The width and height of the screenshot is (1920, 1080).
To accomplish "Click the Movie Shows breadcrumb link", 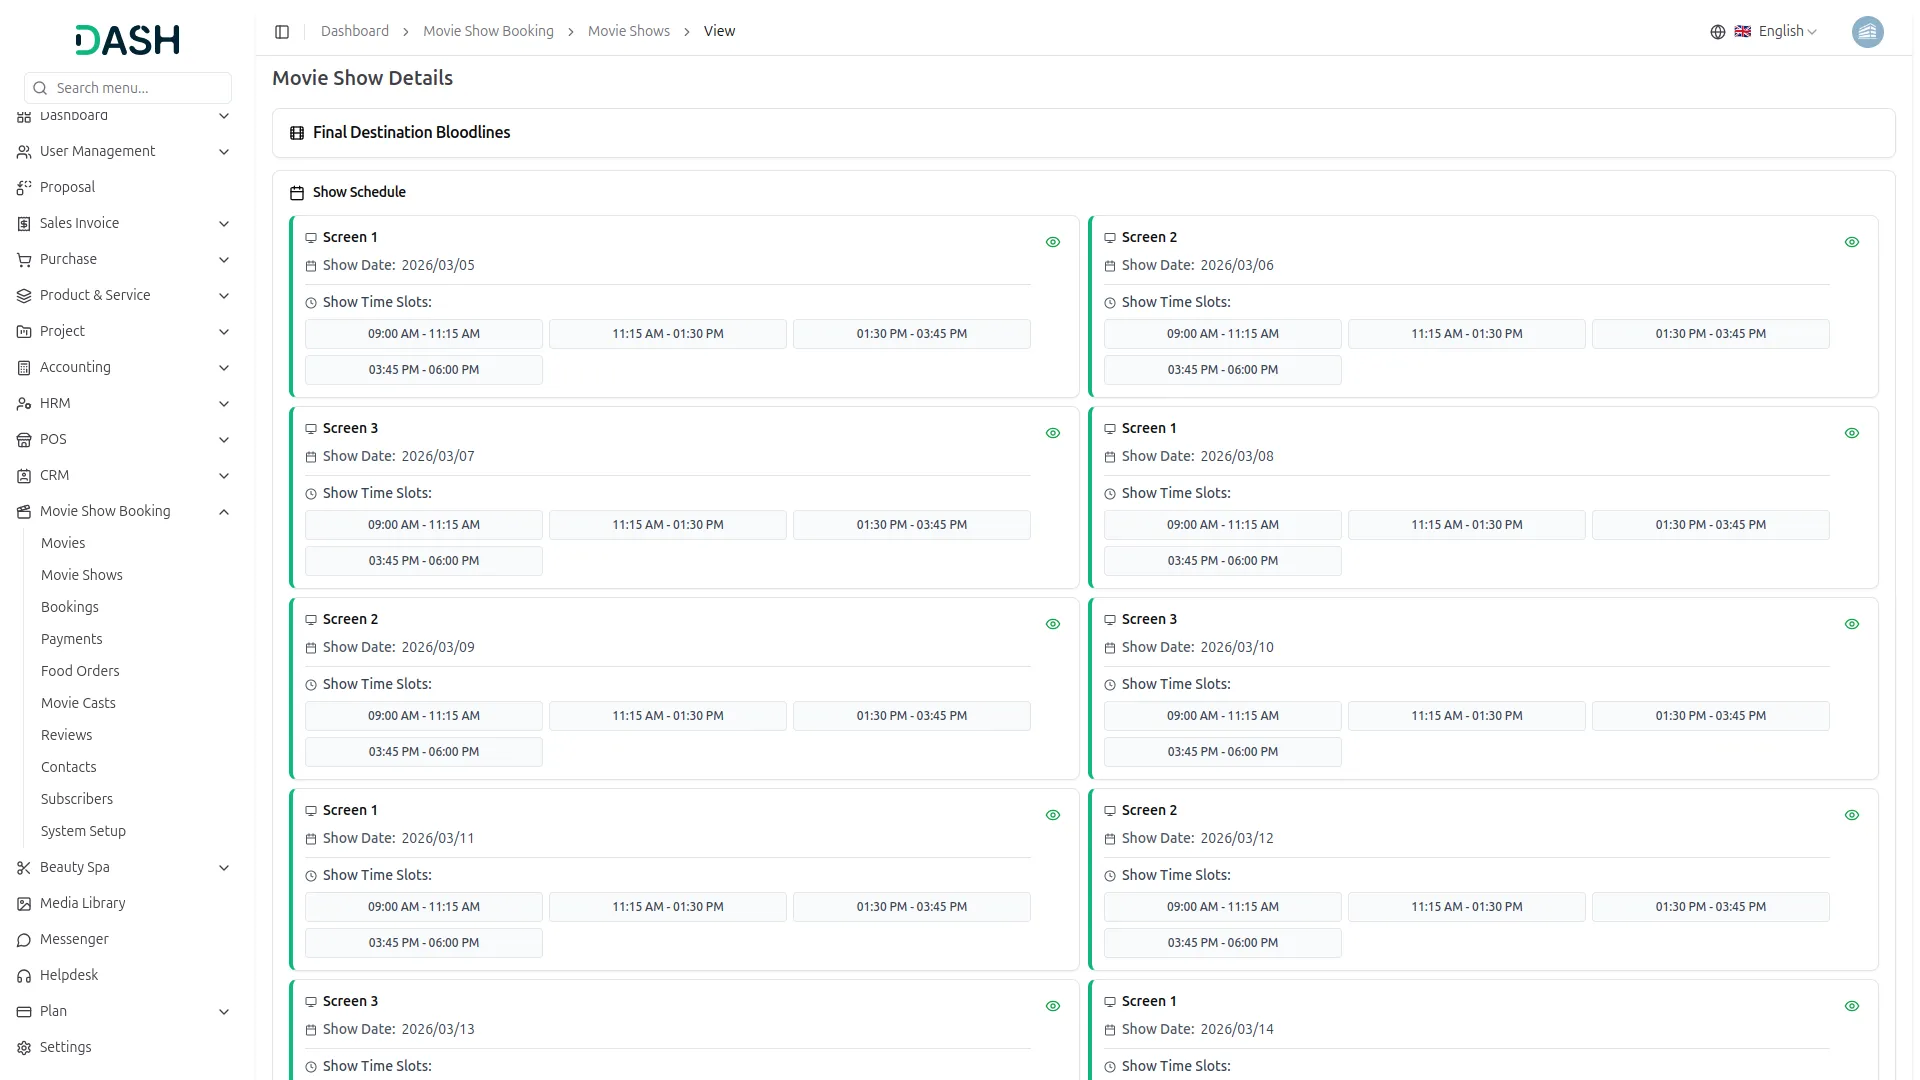I will 628,31.
